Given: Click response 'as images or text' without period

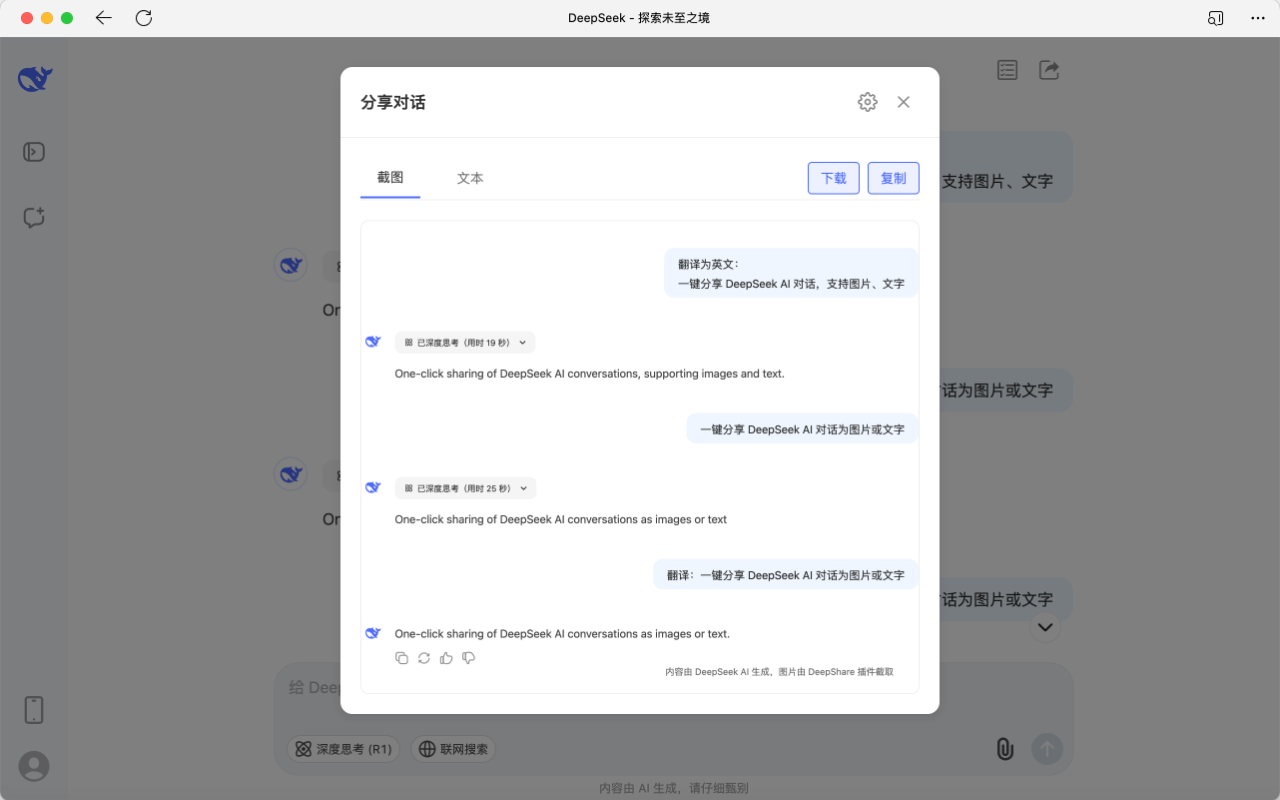Looking at the screenshot, I should pos(561,520).
